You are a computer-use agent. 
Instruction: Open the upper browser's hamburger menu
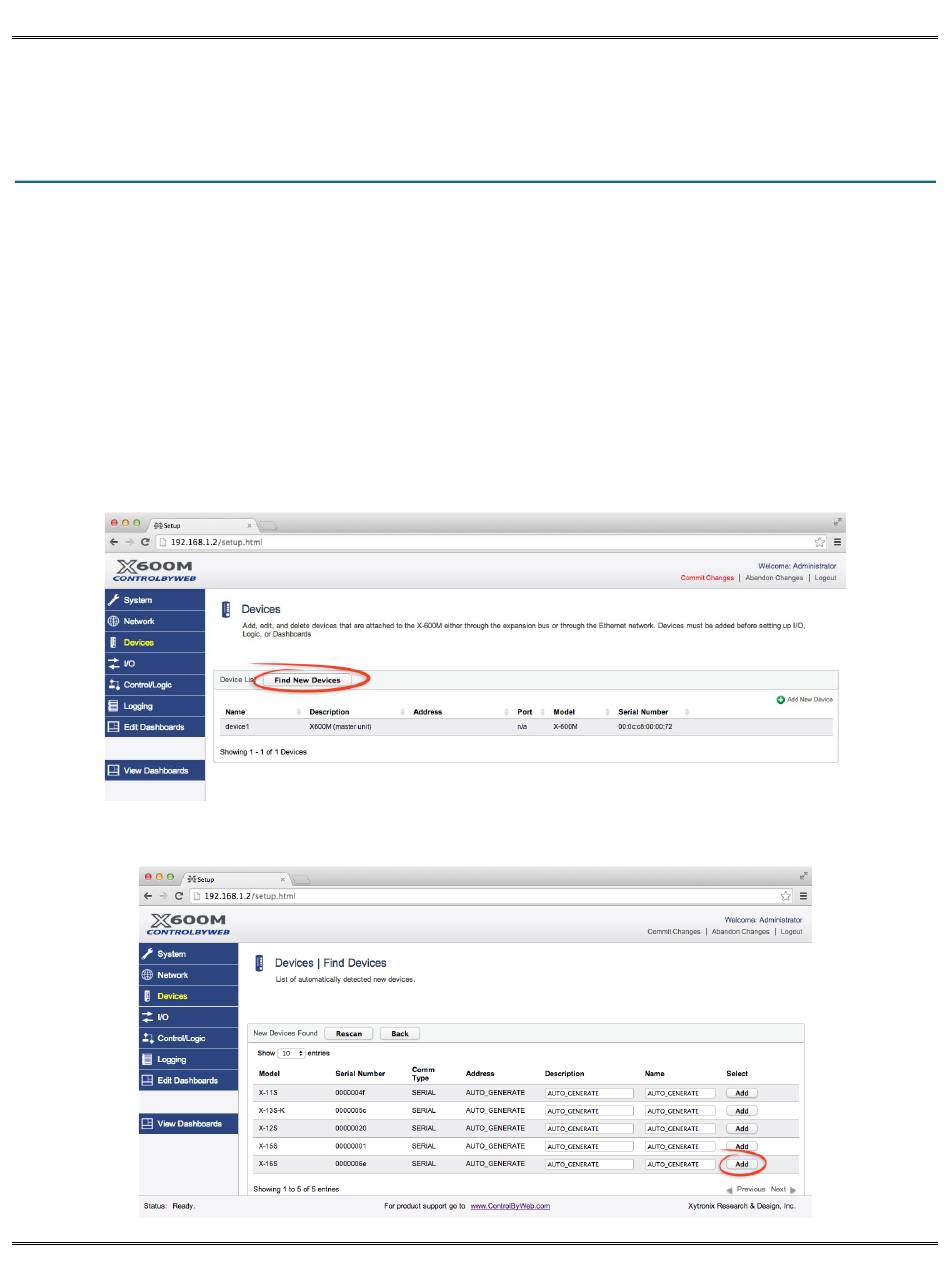[x=837, y=542]
